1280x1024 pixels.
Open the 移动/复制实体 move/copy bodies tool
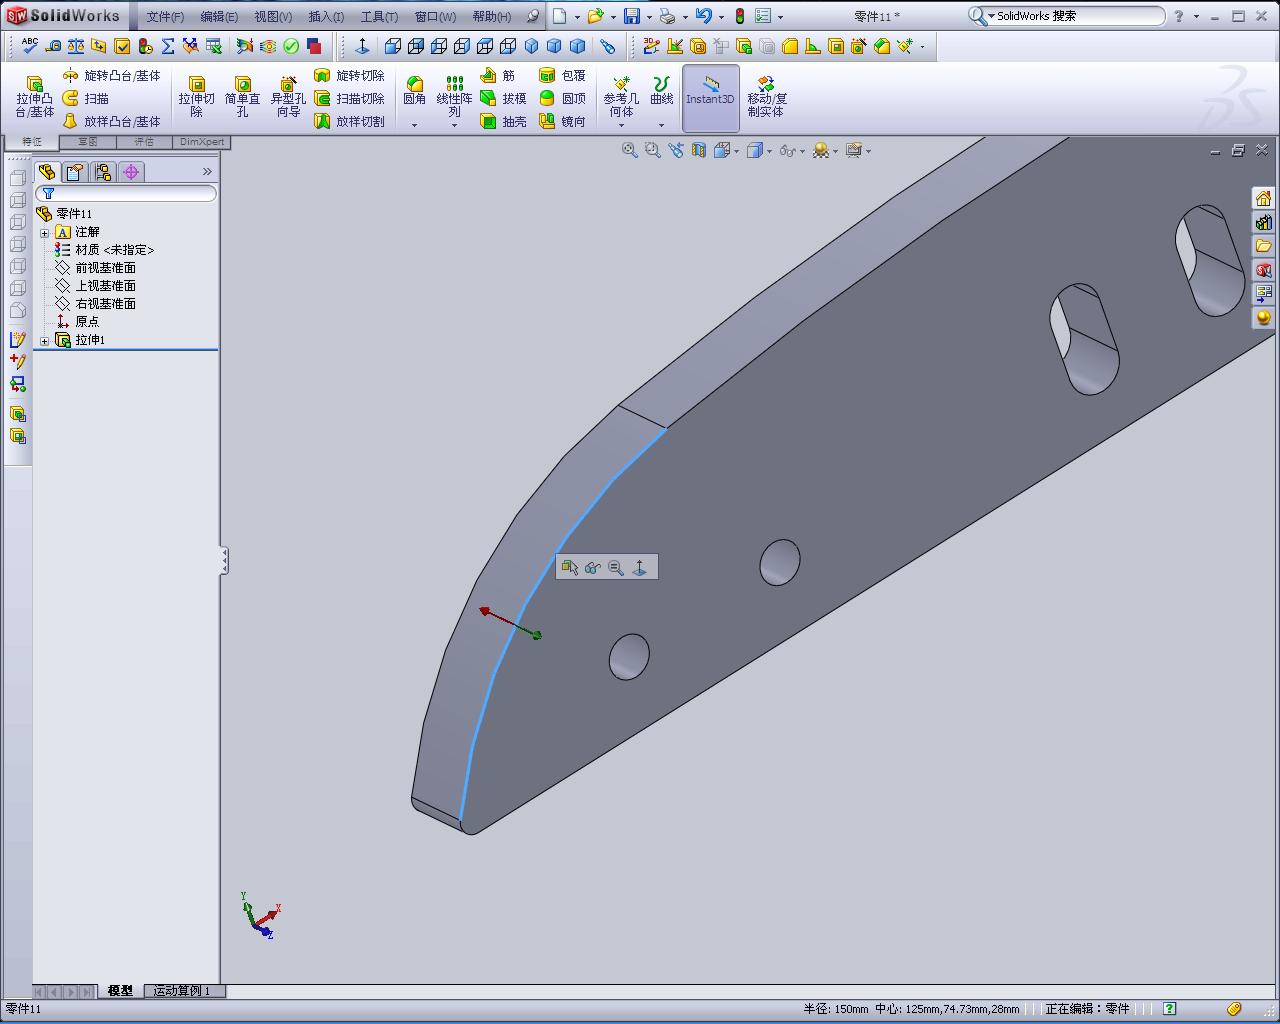(766, 97)
